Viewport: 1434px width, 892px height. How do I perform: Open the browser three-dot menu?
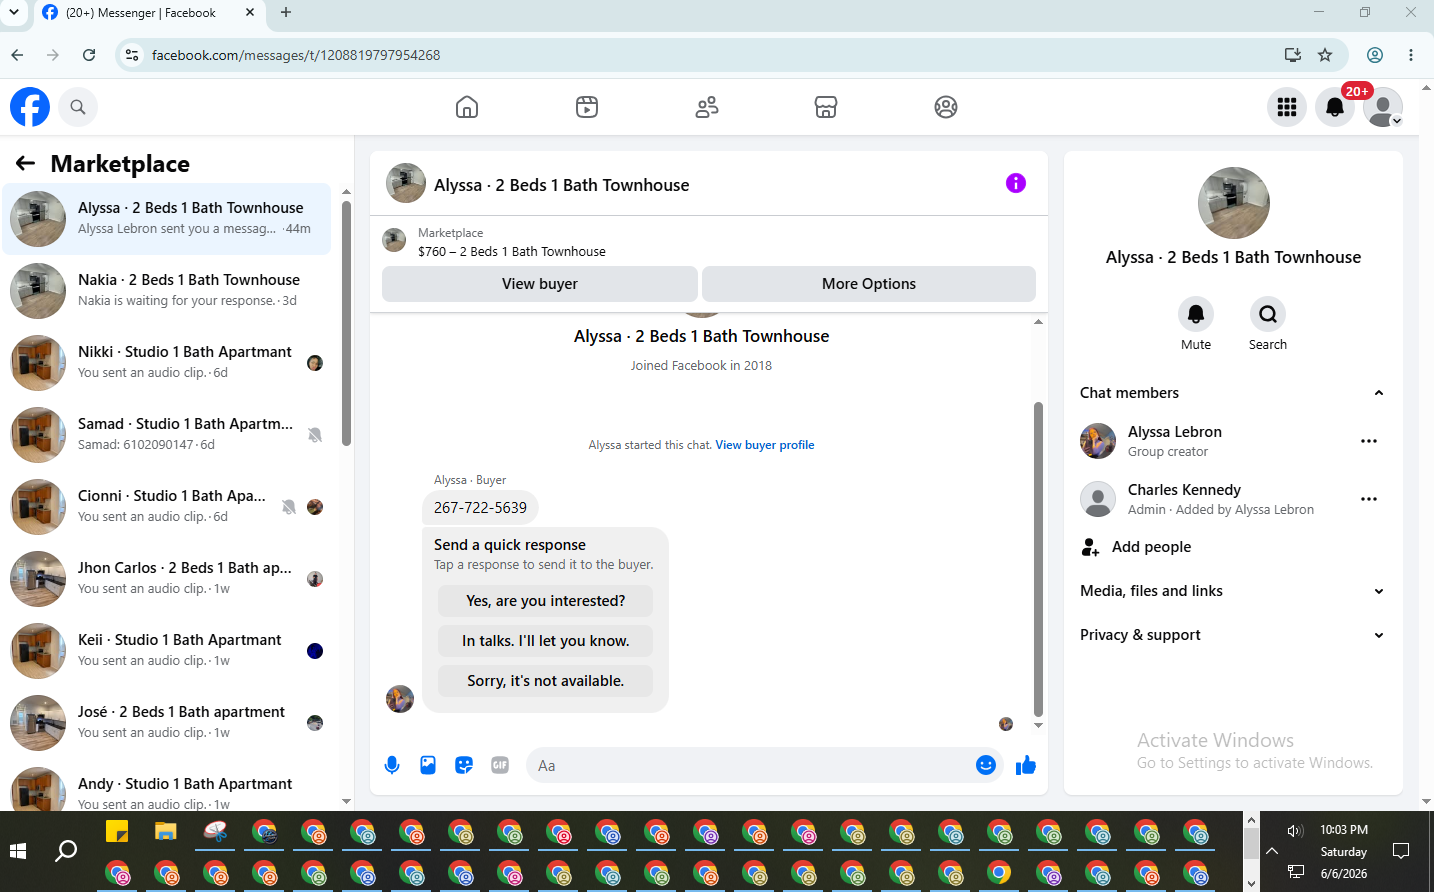tap(1411, 55)
